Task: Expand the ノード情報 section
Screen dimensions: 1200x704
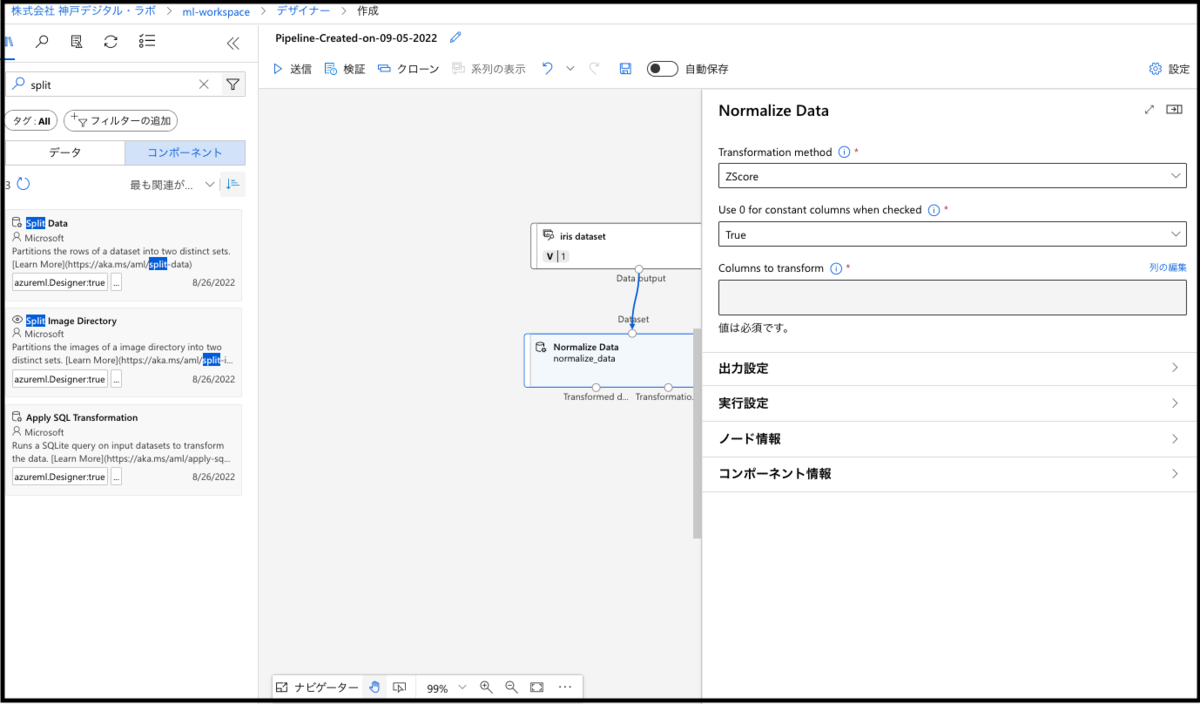Action: (949, 438)
